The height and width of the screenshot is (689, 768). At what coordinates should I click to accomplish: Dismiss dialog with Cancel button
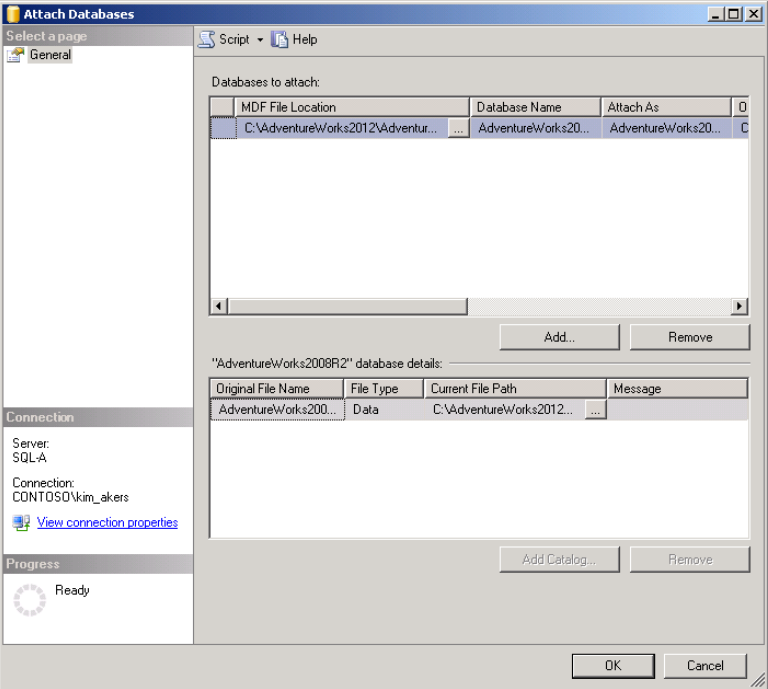click(705, 665)
